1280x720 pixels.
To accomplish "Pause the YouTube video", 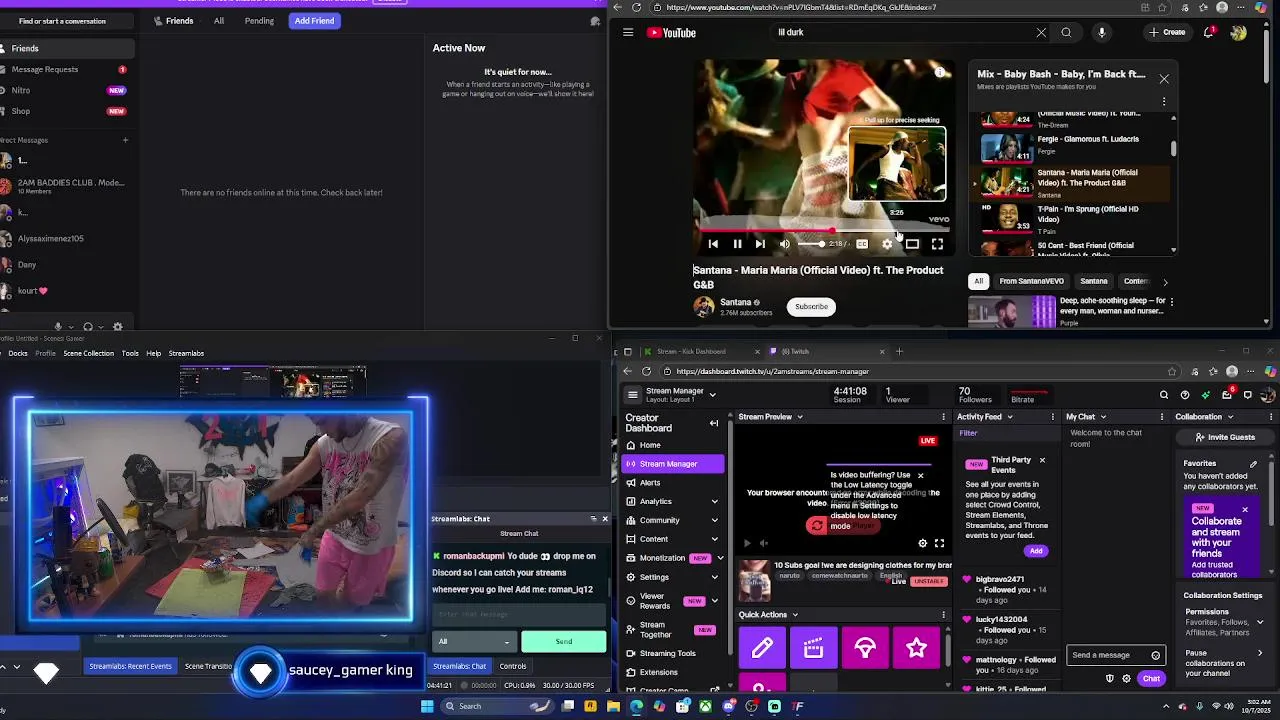I will (x=737, y=244).
